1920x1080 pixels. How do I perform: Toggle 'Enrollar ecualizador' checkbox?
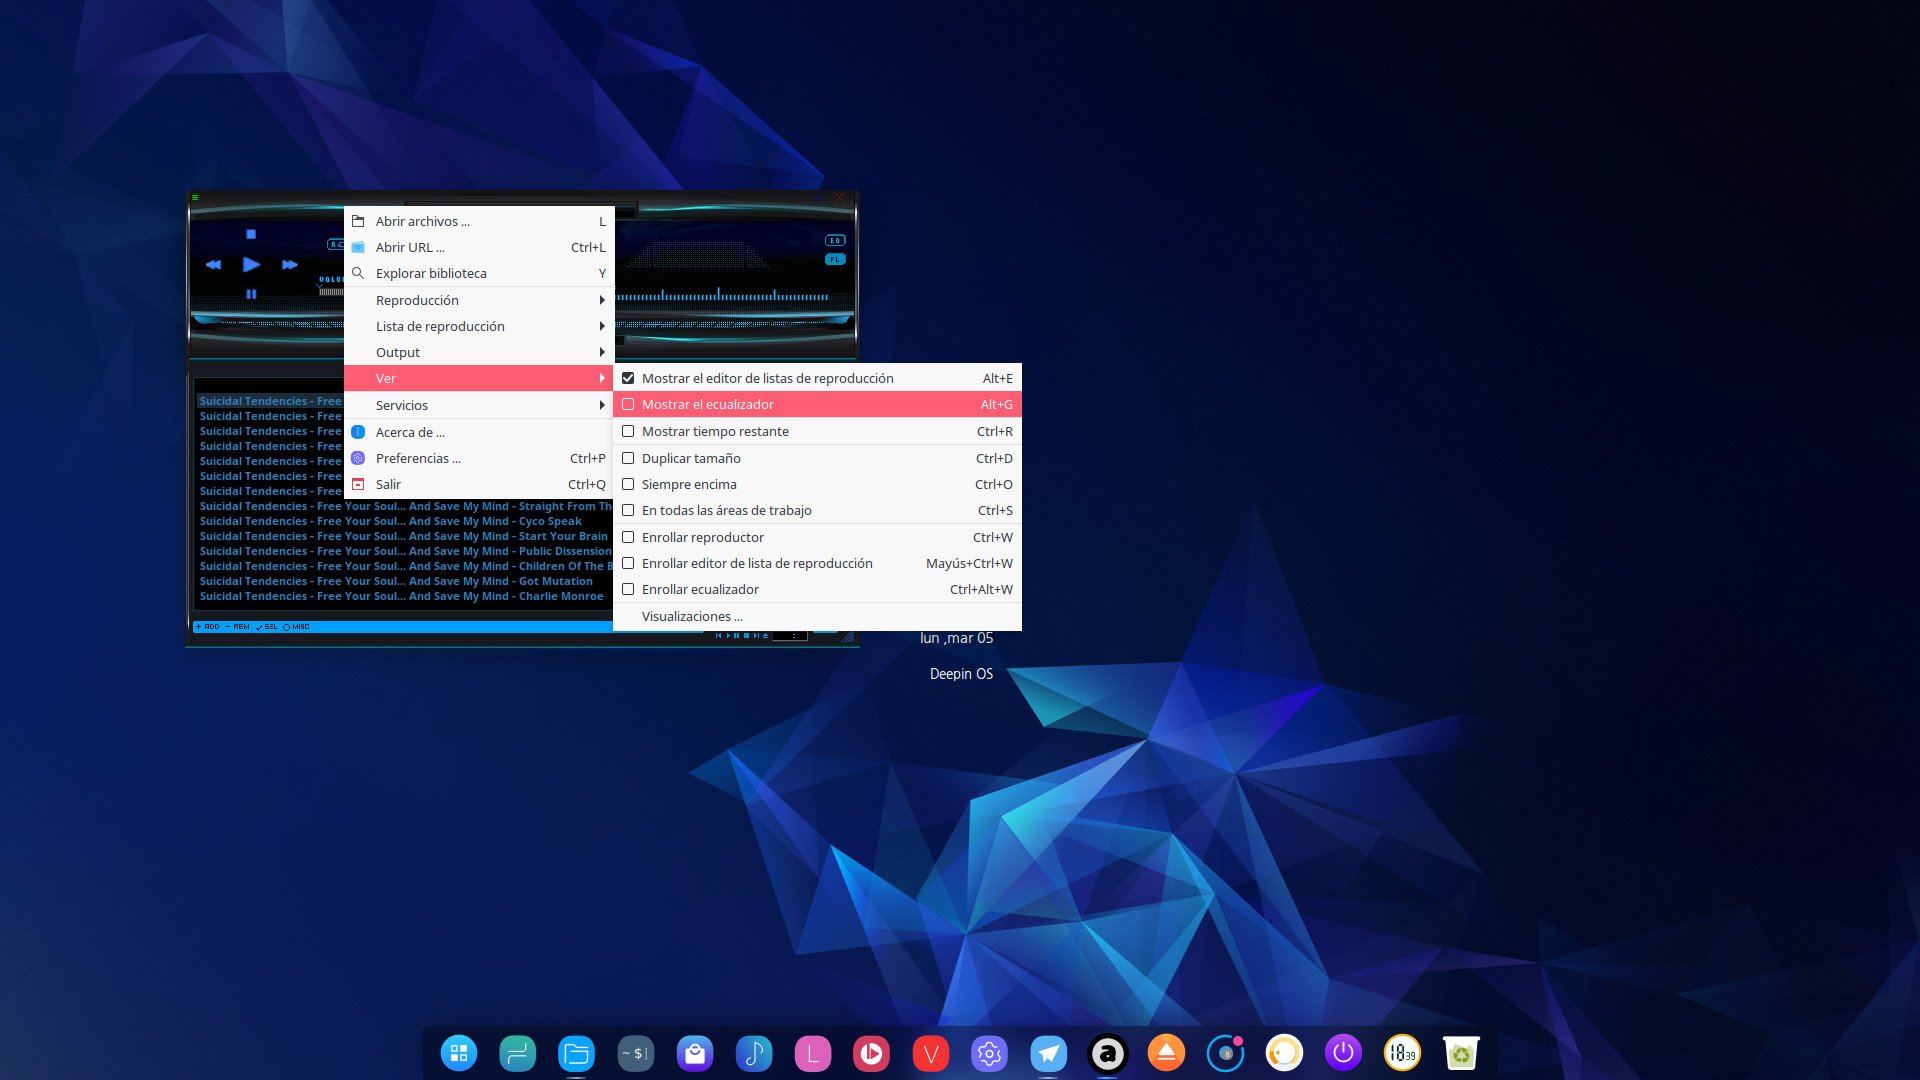tap(818, 589)
